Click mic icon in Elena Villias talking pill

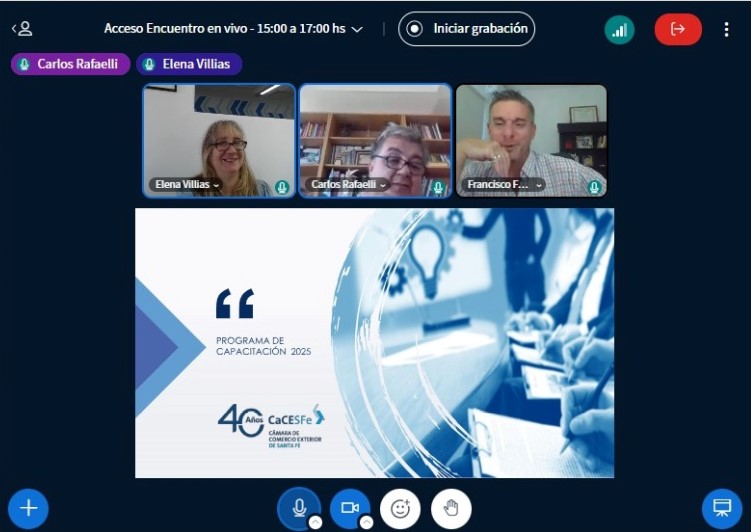(149, 65)
